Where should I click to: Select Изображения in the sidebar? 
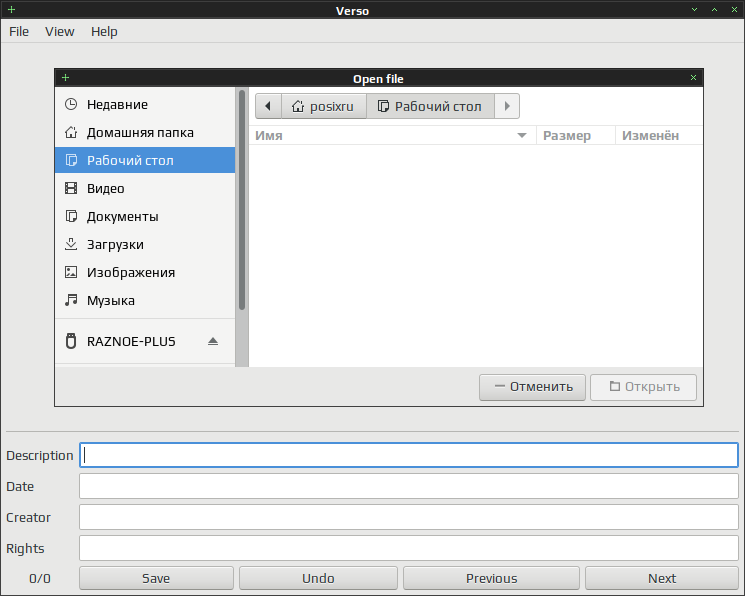click(x=144, y=272)
